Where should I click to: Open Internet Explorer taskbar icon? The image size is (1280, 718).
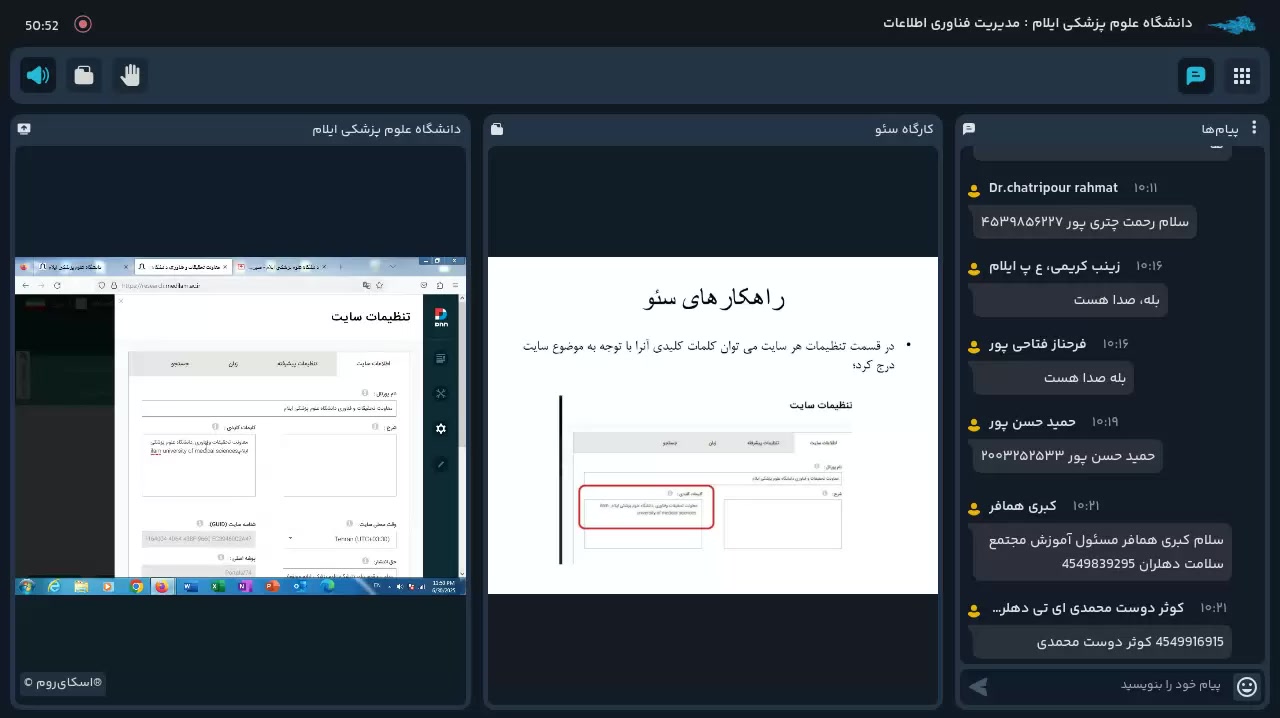click(x=54, y=586)
